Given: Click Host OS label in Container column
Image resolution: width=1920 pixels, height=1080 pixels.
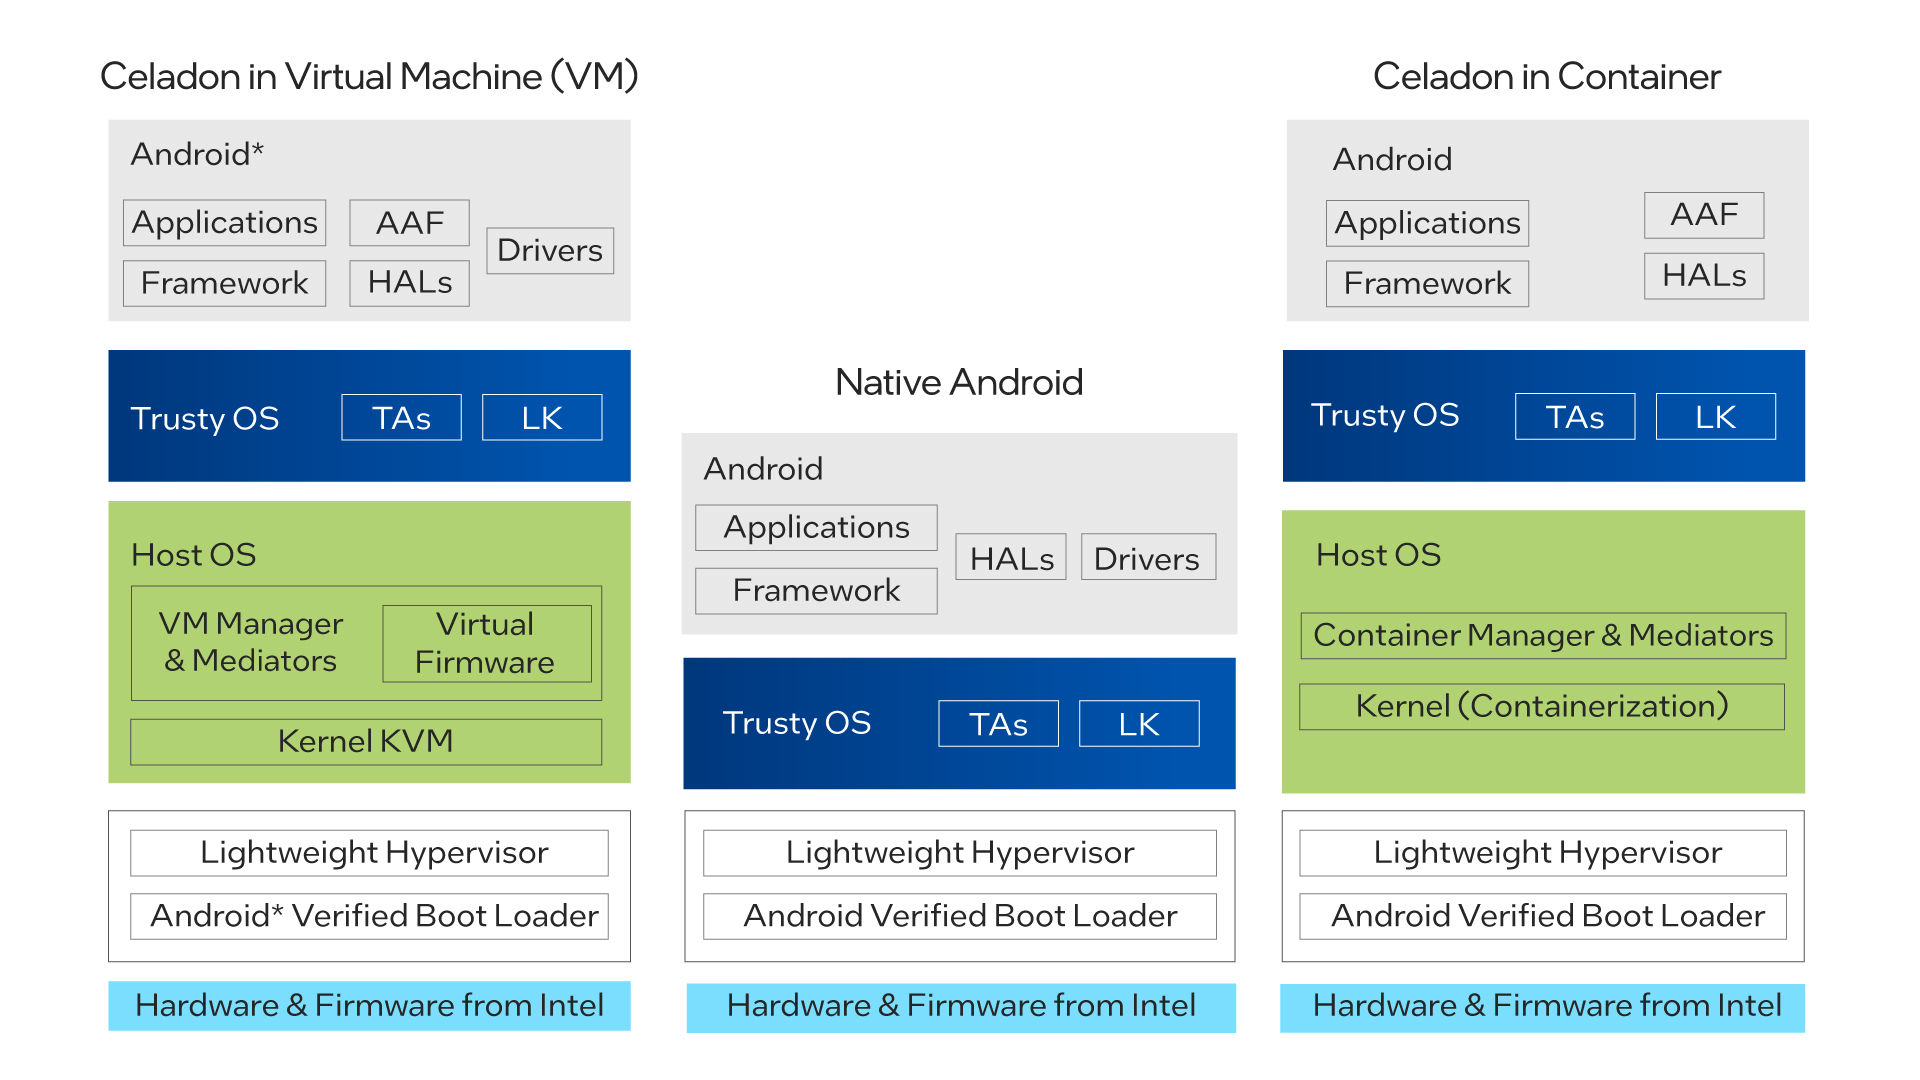Looking at the screenshot, I should [1378, 555].
